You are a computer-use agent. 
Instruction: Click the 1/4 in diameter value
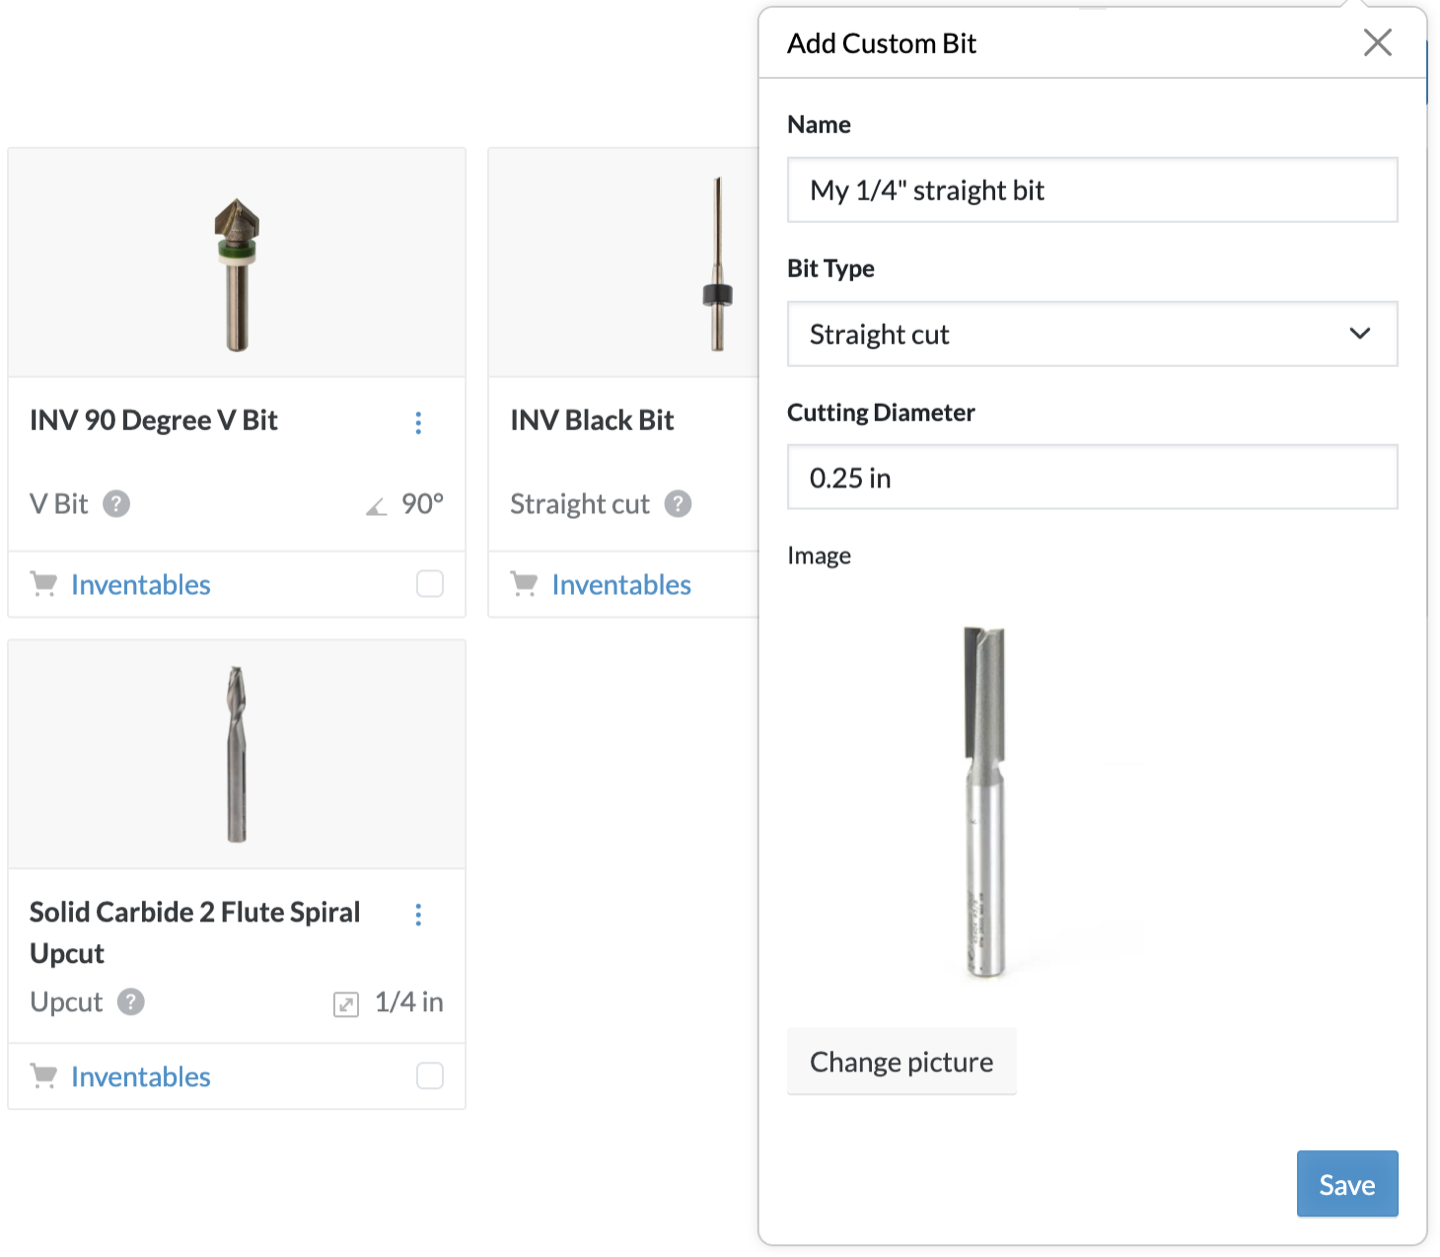point(409,1002)
